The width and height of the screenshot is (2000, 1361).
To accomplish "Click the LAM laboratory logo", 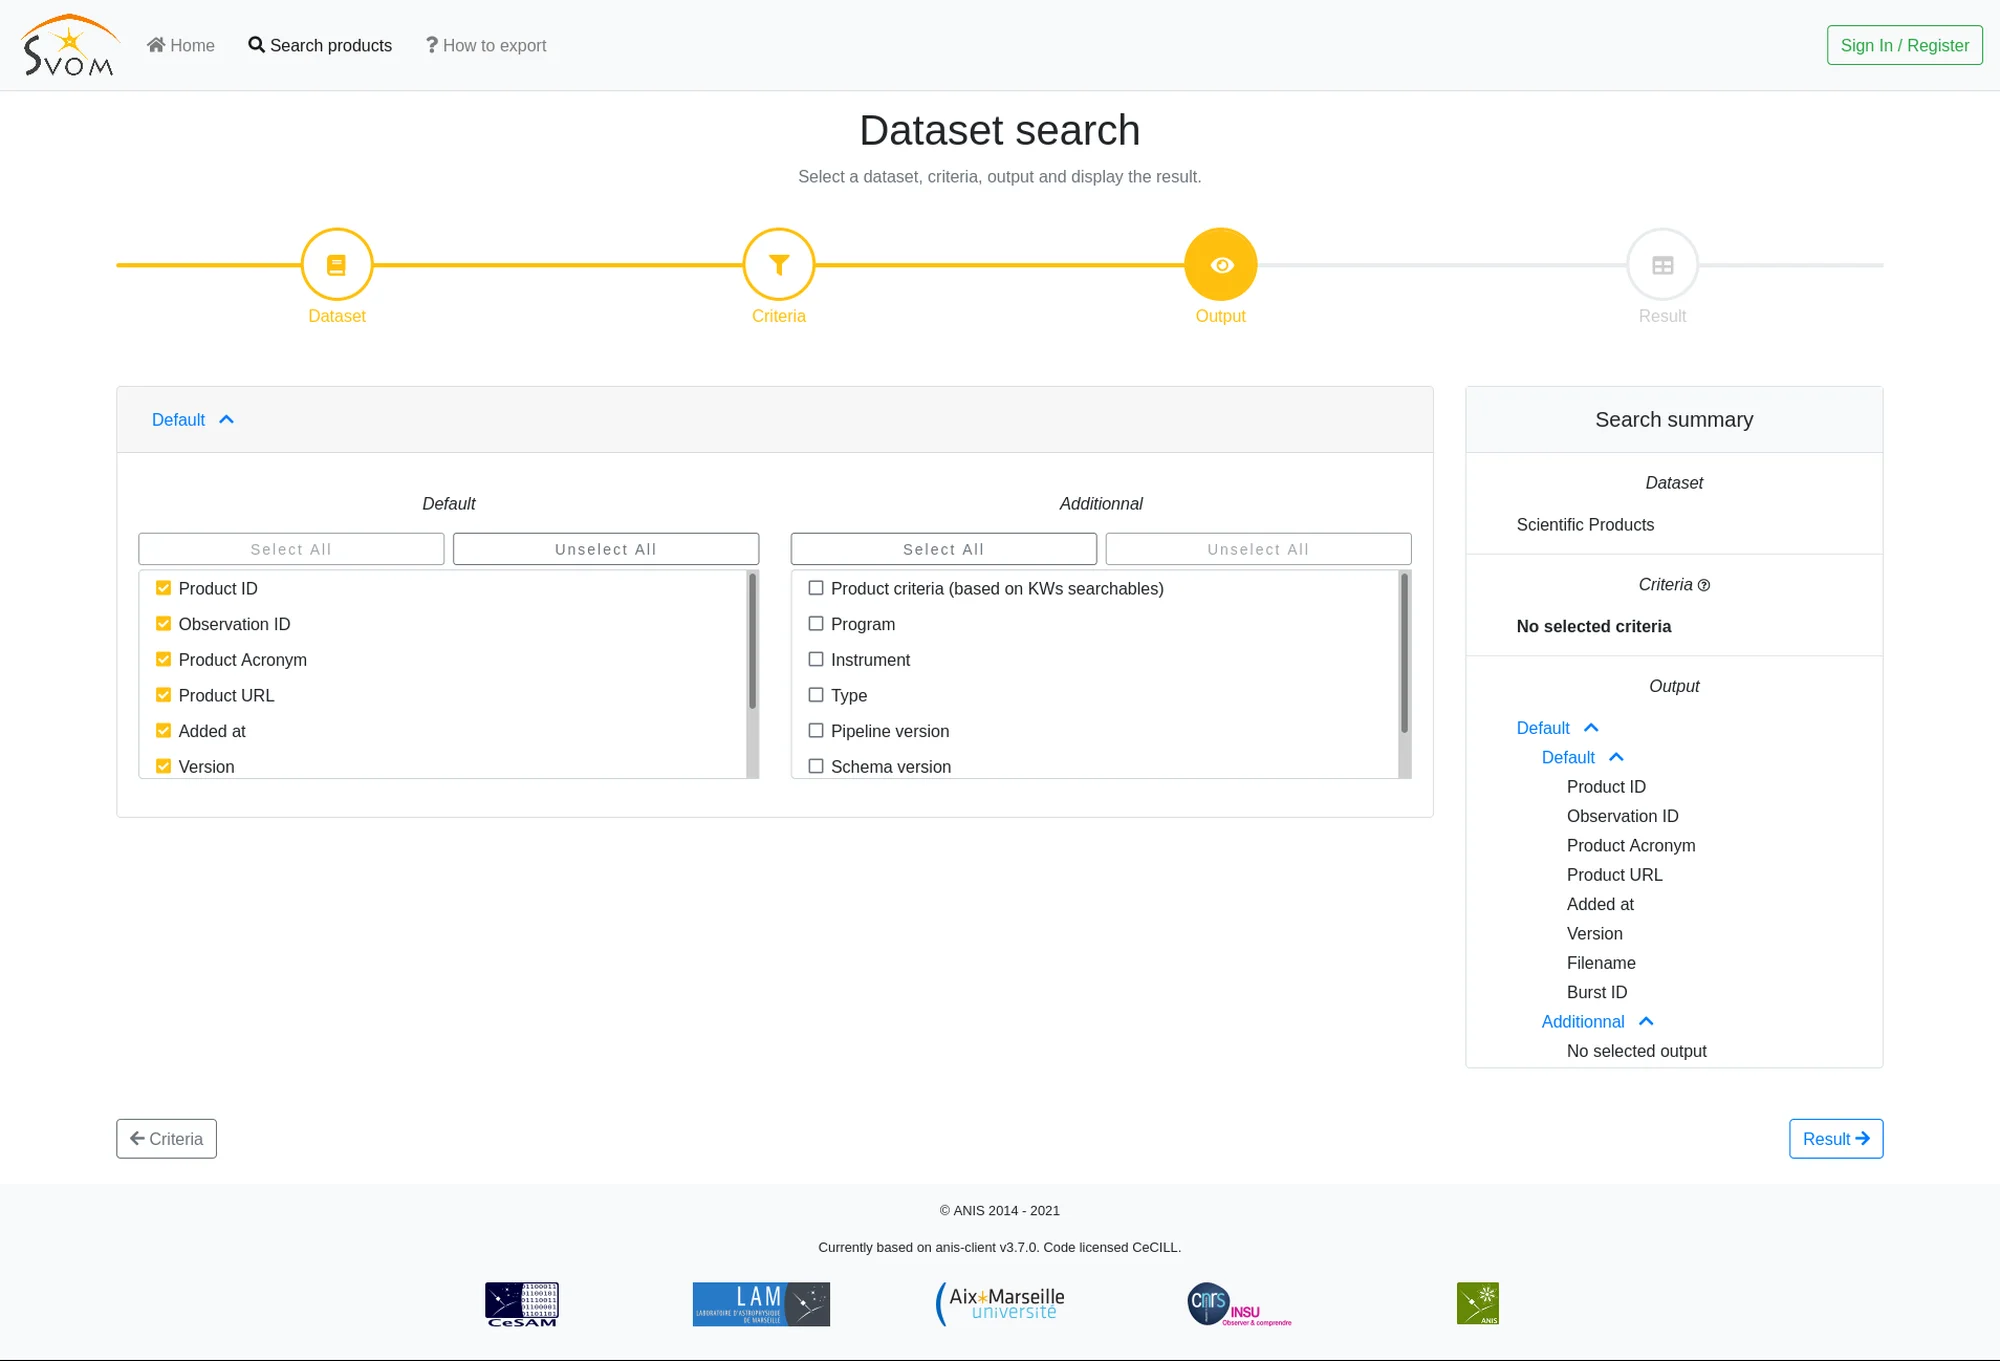I will (x=761, y=1304).
